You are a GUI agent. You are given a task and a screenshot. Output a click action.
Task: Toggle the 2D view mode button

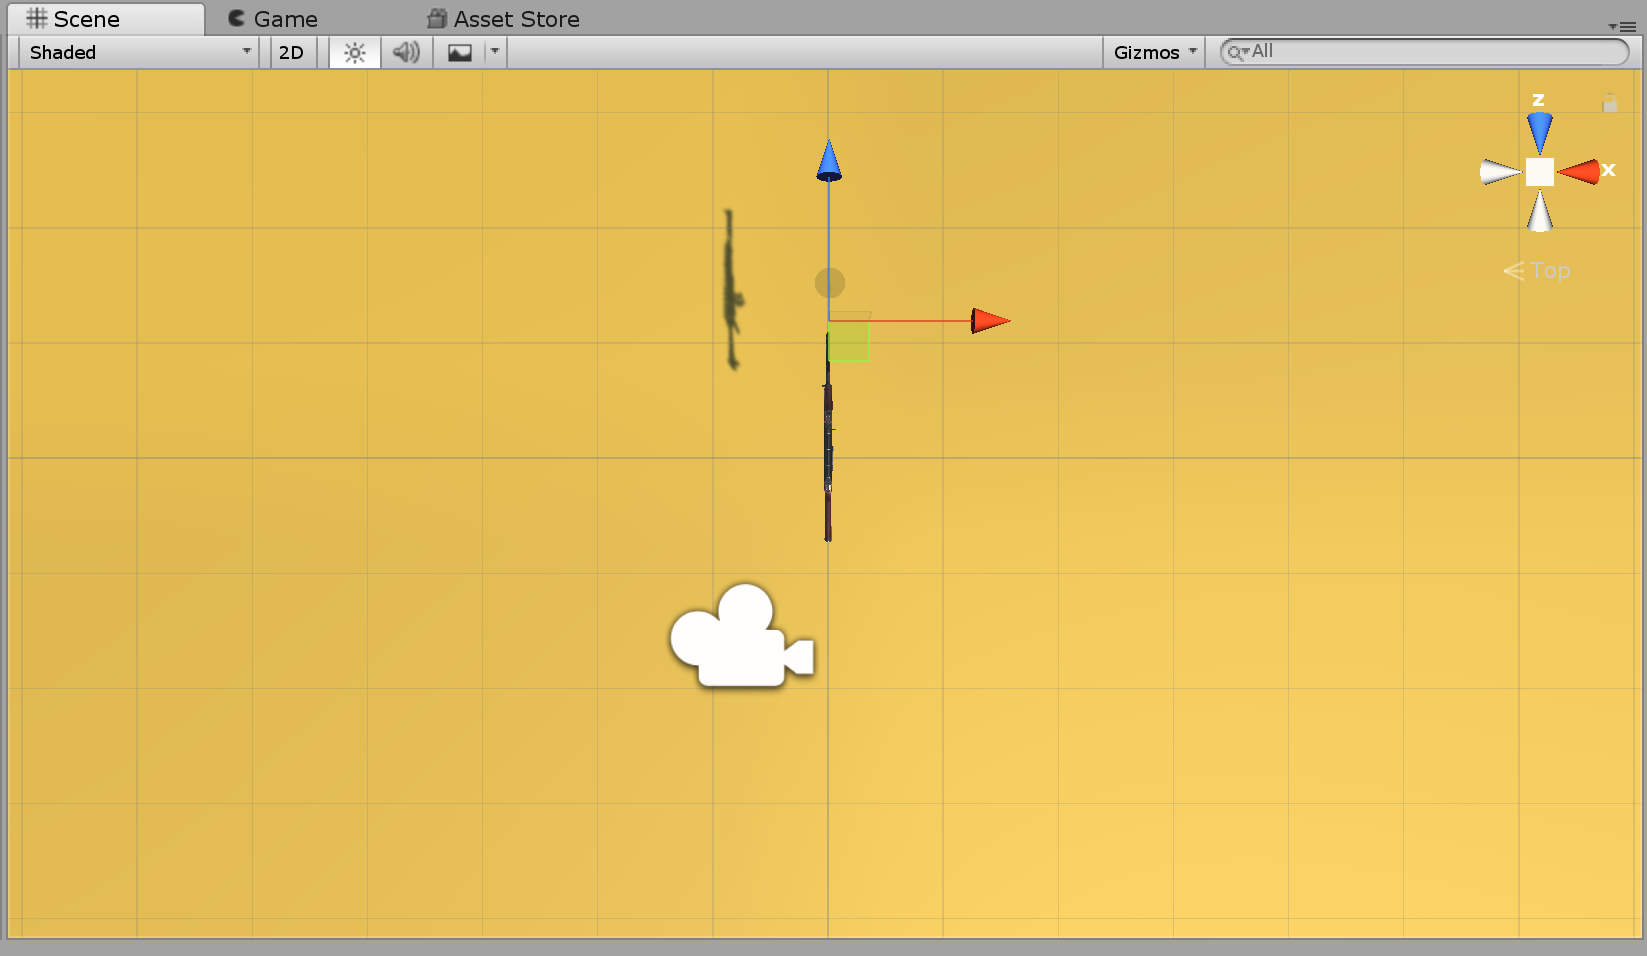[x=291, y=52]
